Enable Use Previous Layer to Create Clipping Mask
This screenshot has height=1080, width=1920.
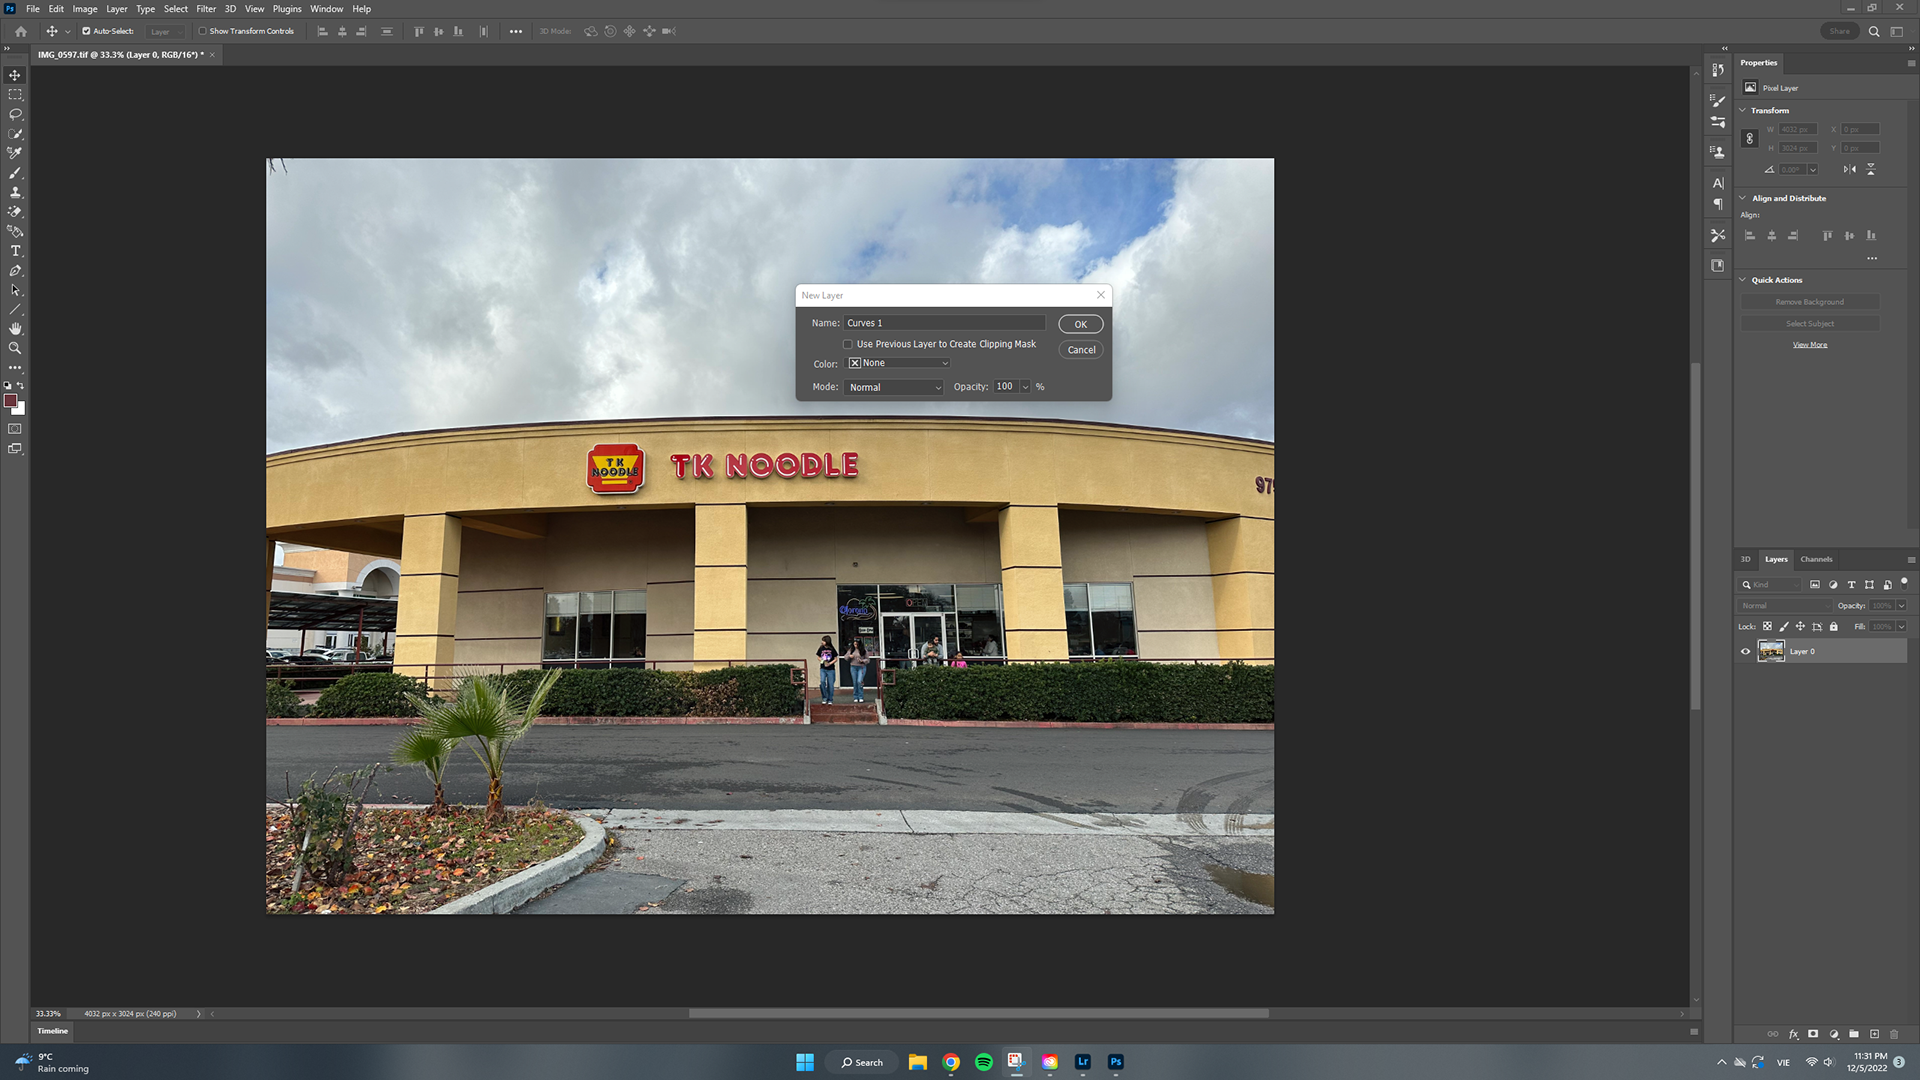(848, 343)
